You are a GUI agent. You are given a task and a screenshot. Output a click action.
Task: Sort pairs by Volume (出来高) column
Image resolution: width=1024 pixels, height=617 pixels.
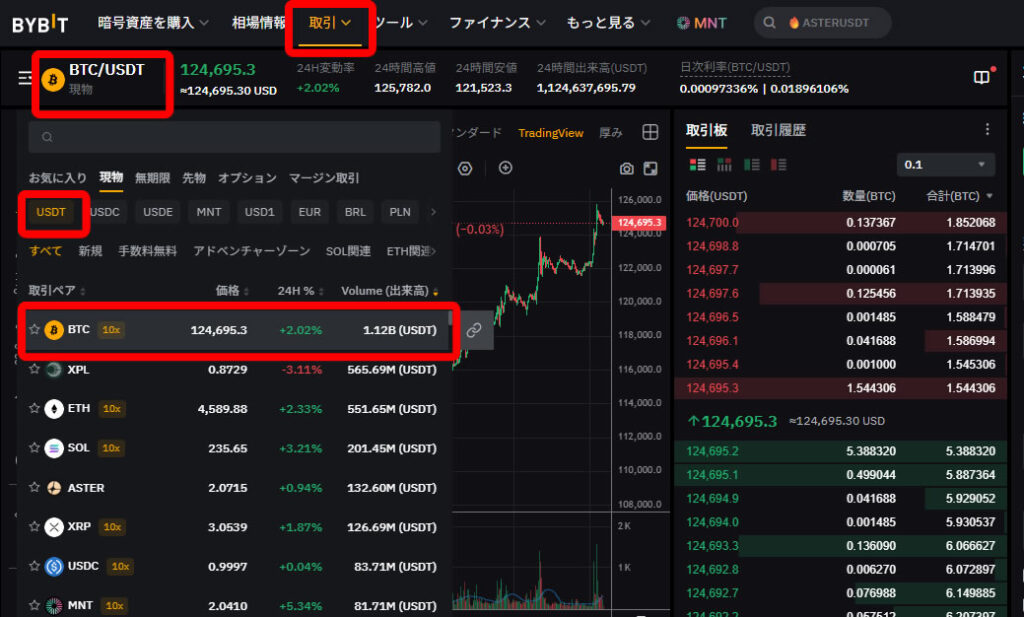tap(388, 291)
